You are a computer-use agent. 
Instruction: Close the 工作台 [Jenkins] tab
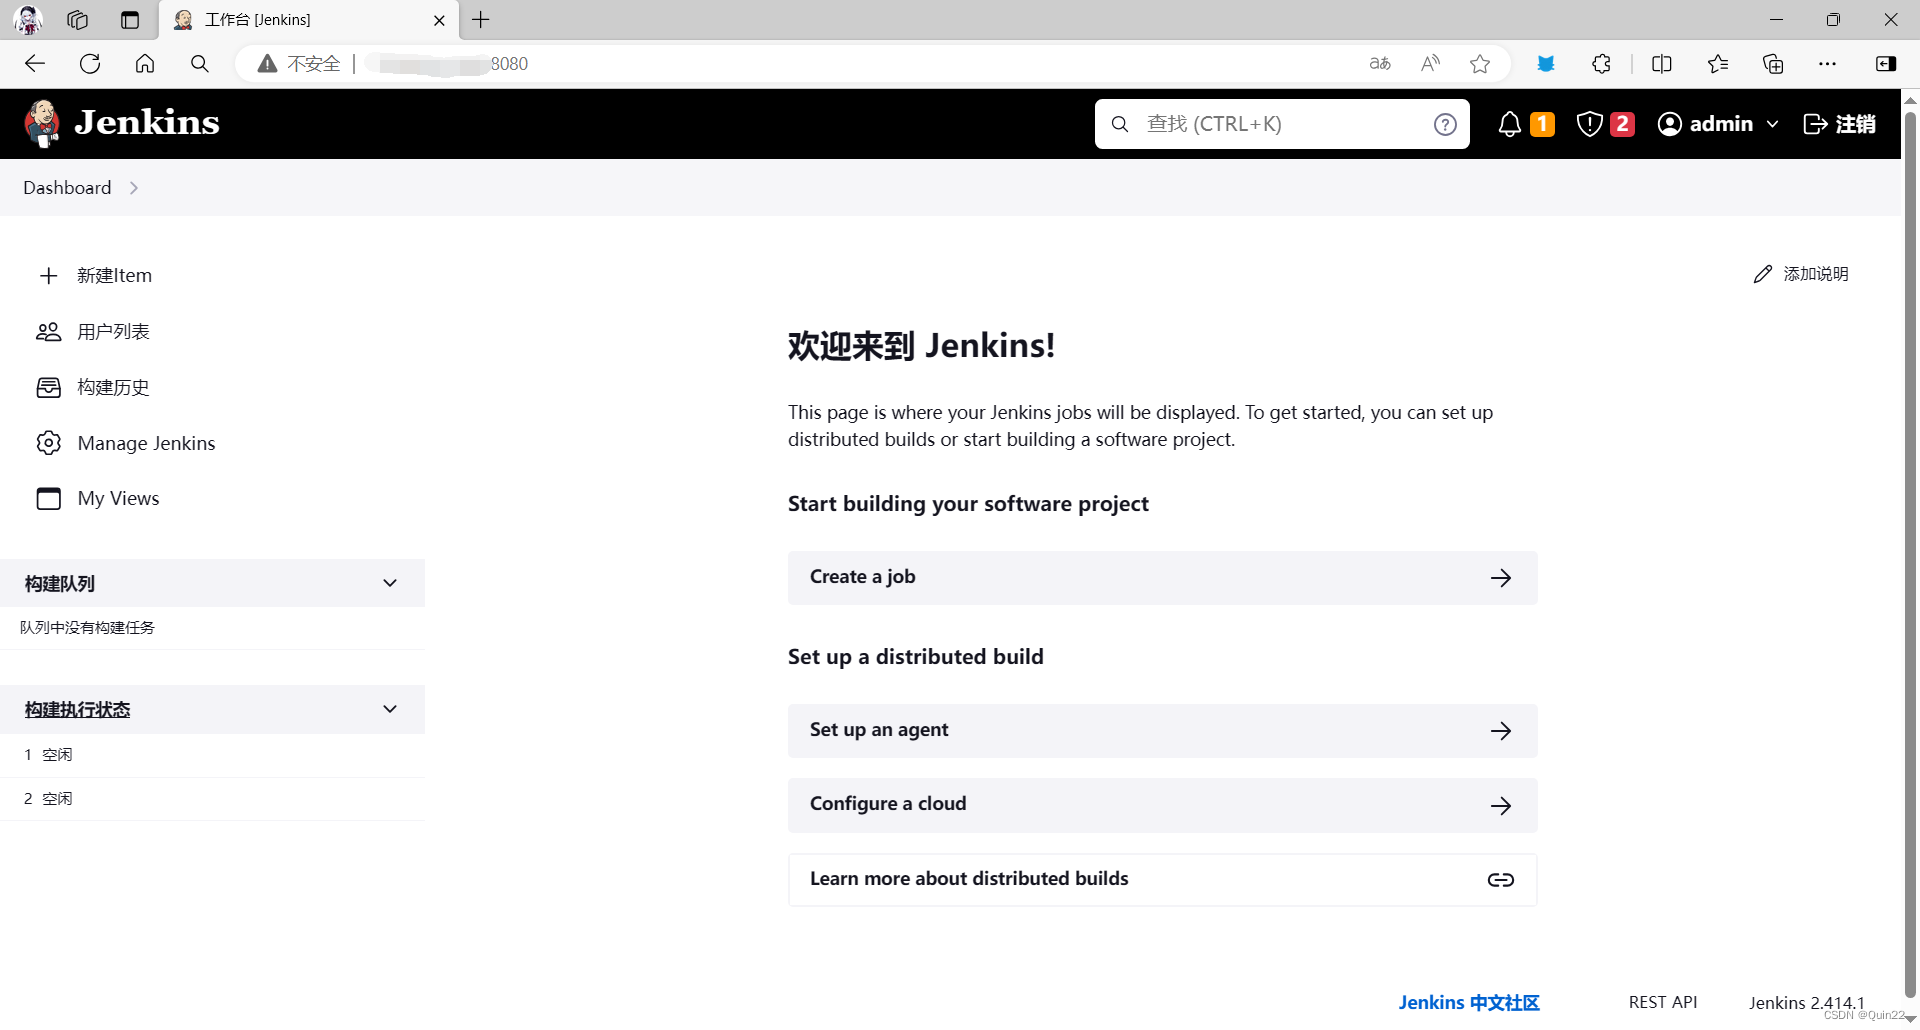click(x=439, y=20)
